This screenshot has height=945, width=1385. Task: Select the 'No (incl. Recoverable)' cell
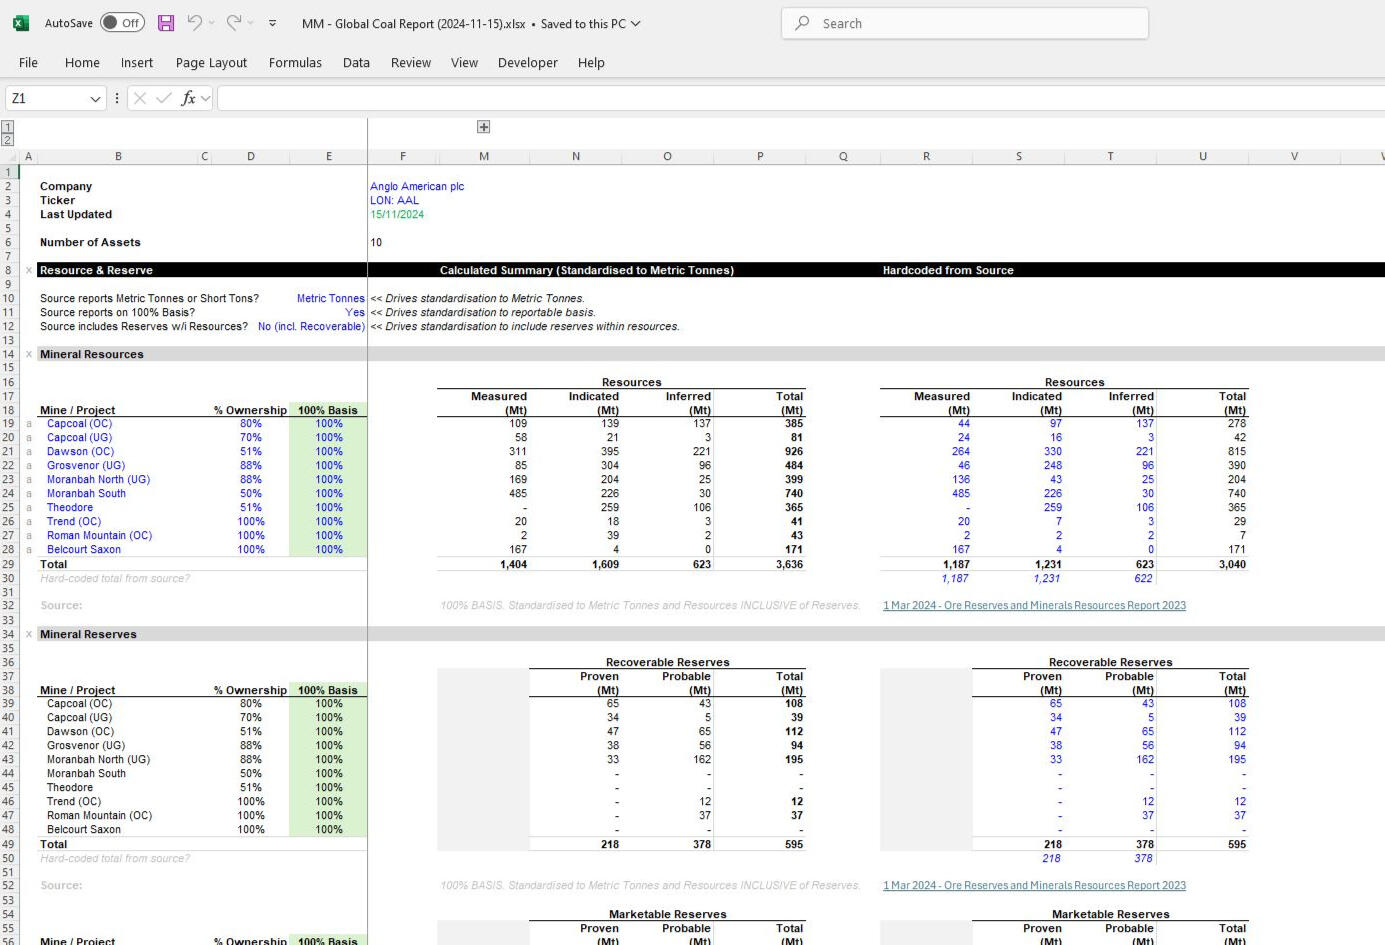(x=311, y=326)
